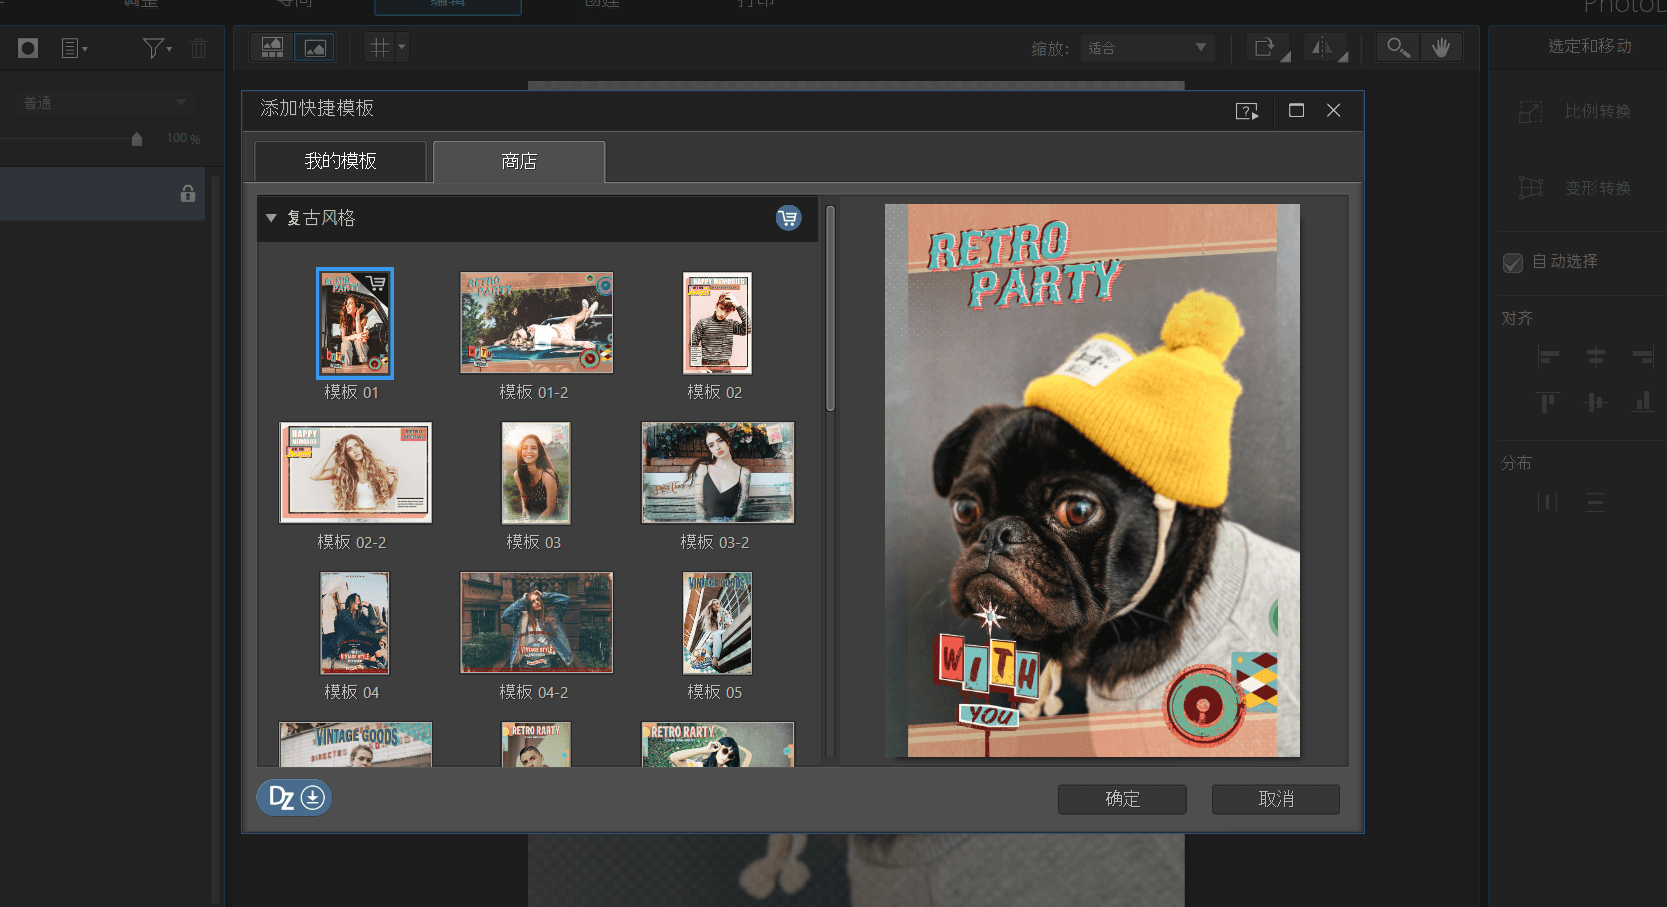The image size is (1667, 907).
Task: Click the grid lines display icon
Action: click(380, 48)
